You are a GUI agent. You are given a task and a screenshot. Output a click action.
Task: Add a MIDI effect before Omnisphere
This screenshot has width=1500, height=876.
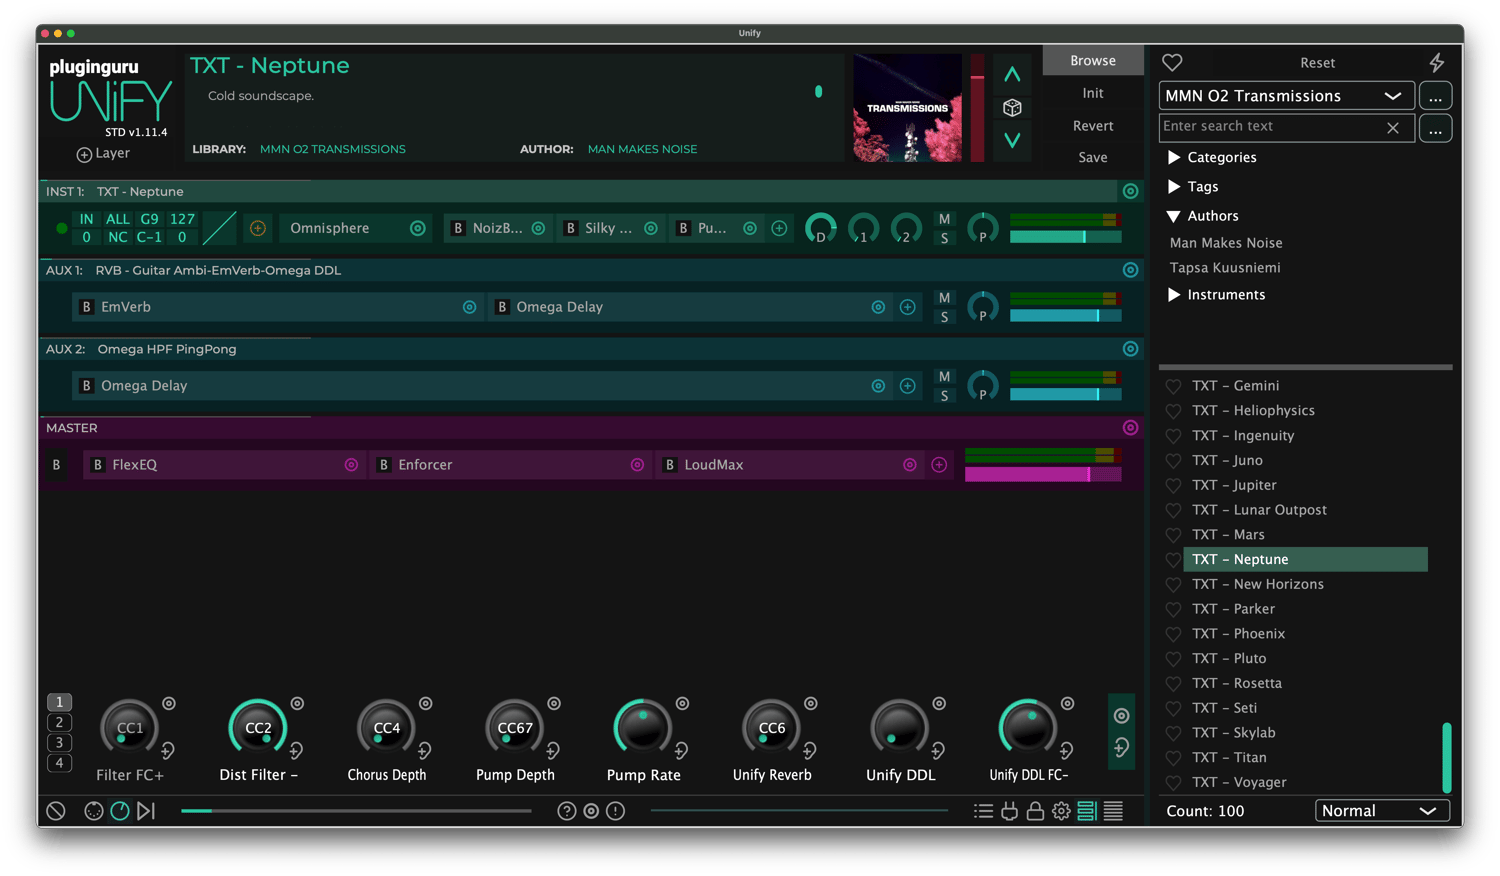[258, 228]
